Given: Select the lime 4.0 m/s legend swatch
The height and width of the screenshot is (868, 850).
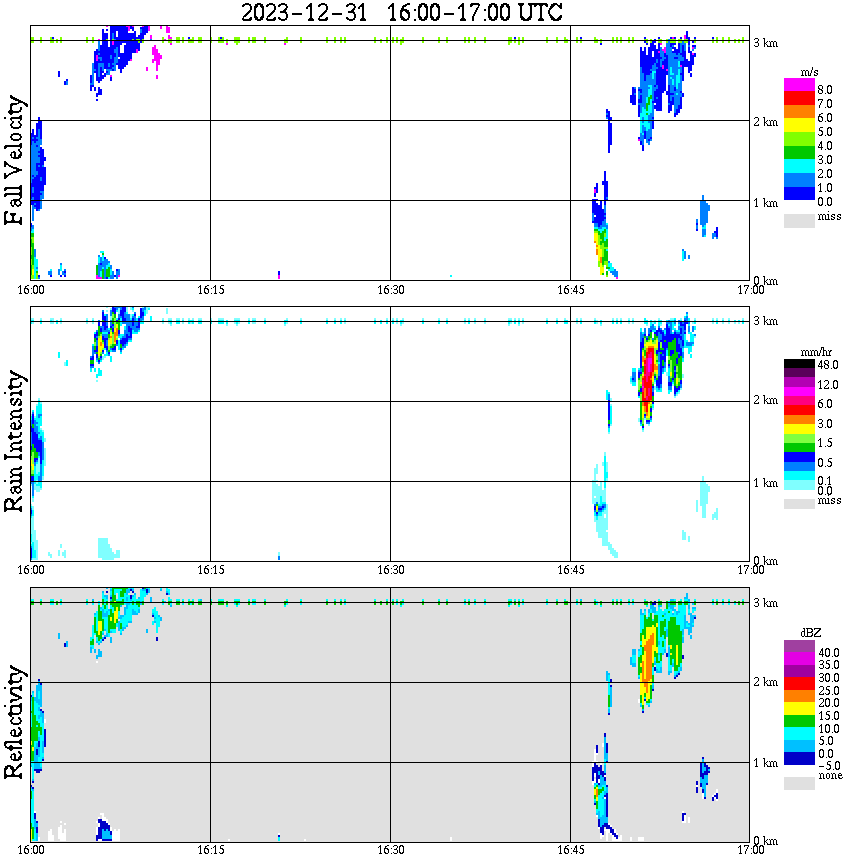Looking at the screenshot, I should tap(799, 138).
